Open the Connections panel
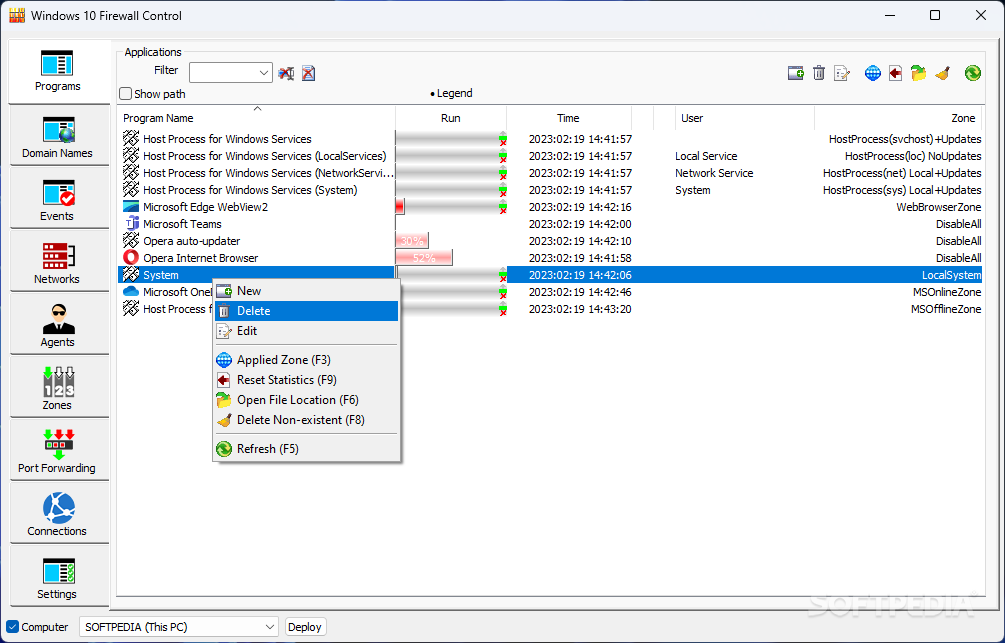The height and width of the screenshot is (643, 1005). [58, 514]
